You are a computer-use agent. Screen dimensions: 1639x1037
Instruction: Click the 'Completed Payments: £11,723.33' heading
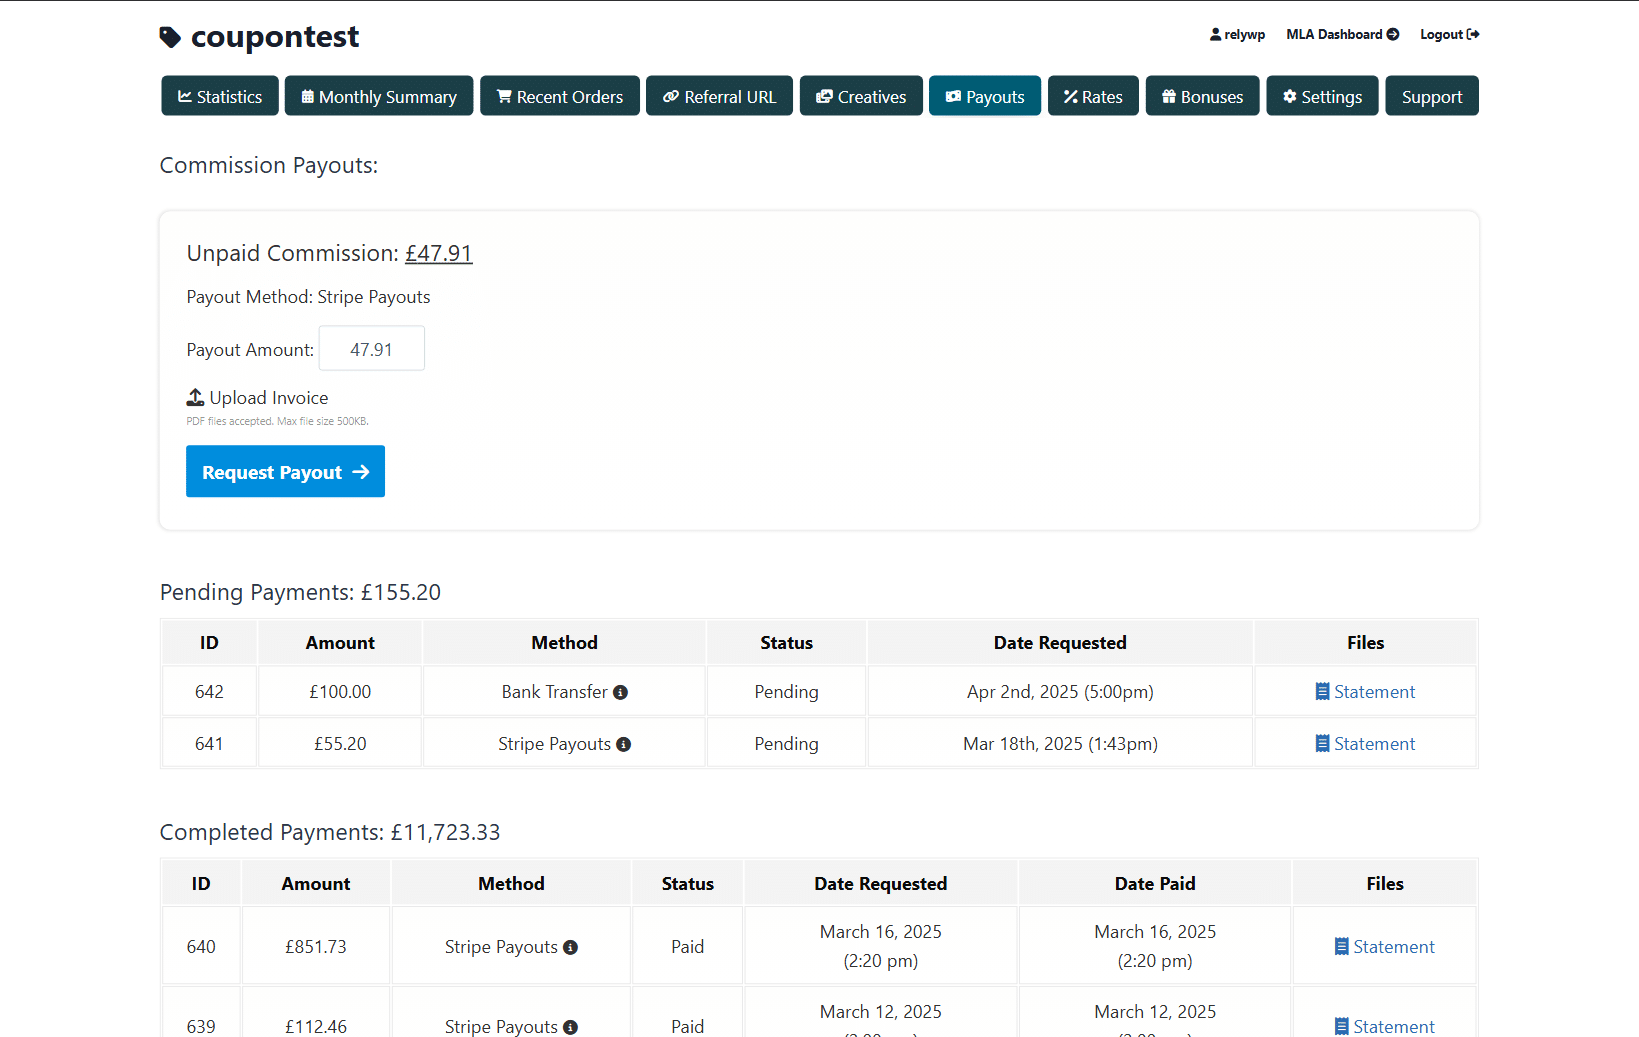(x=330, y=832)
